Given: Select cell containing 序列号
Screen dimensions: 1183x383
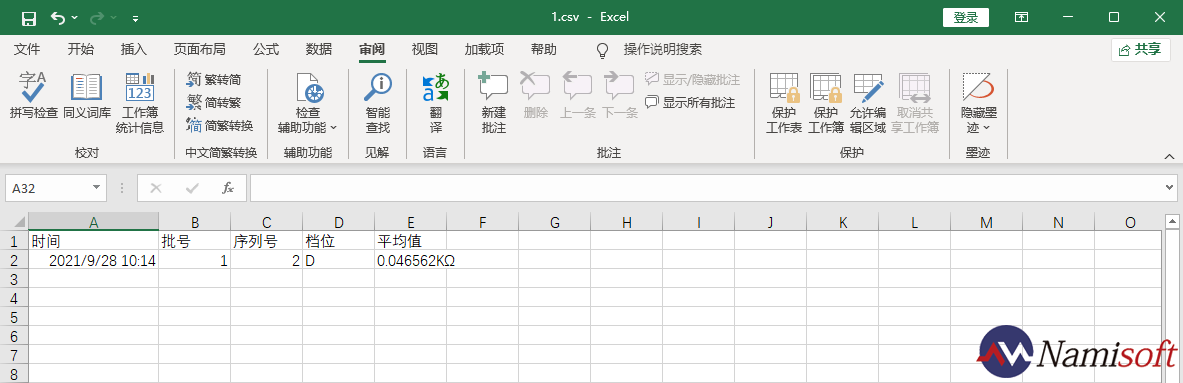Looking at the screenshot, I should pos(266,241).
